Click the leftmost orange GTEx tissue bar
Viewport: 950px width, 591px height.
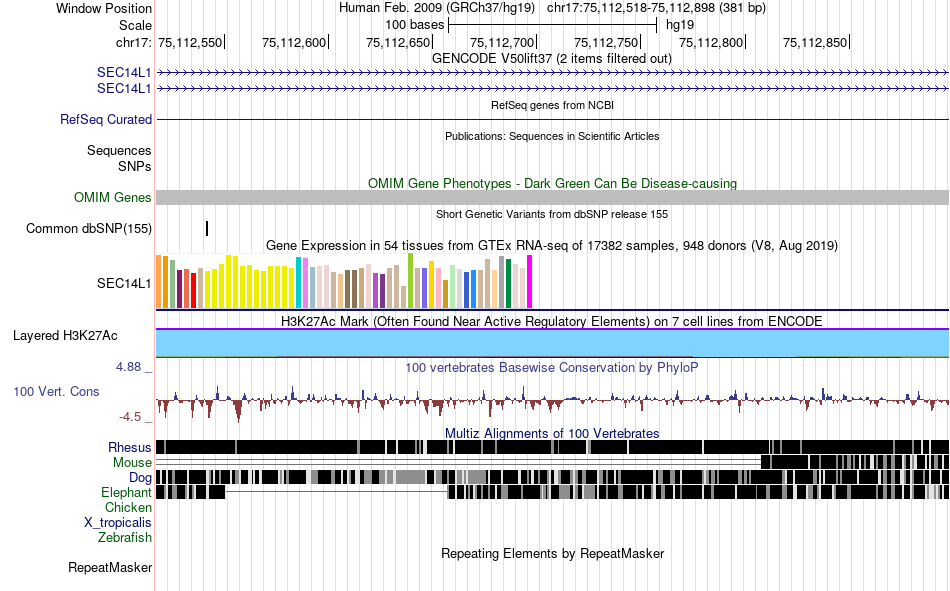click(159, 282)
